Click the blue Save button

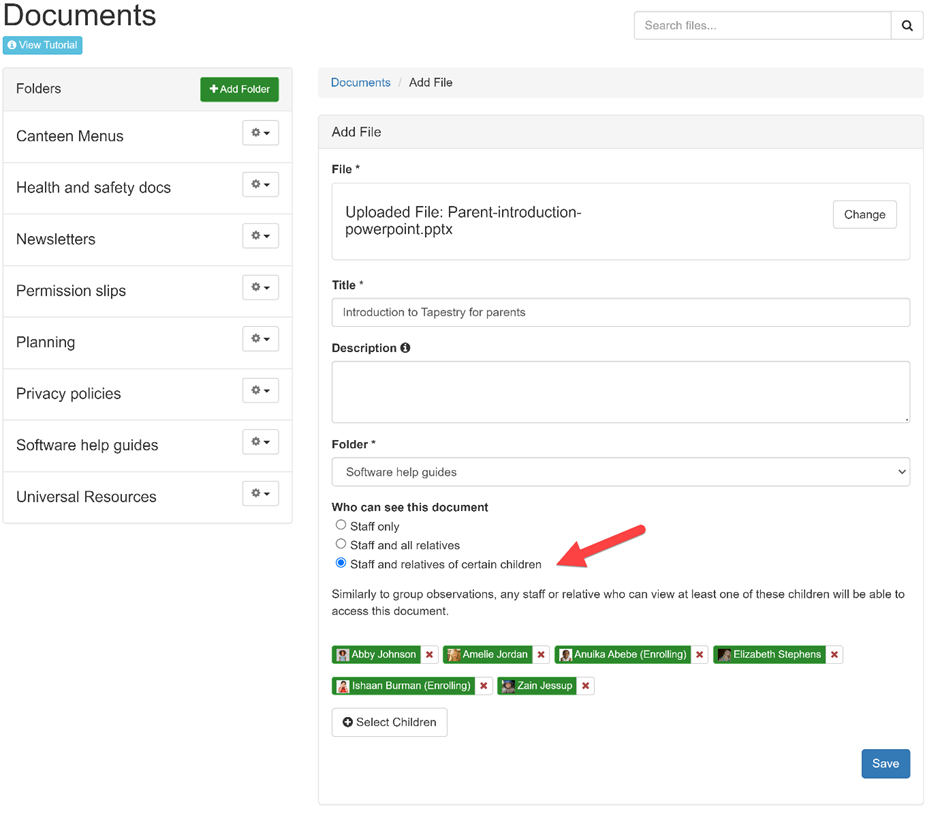coord(885,764)
